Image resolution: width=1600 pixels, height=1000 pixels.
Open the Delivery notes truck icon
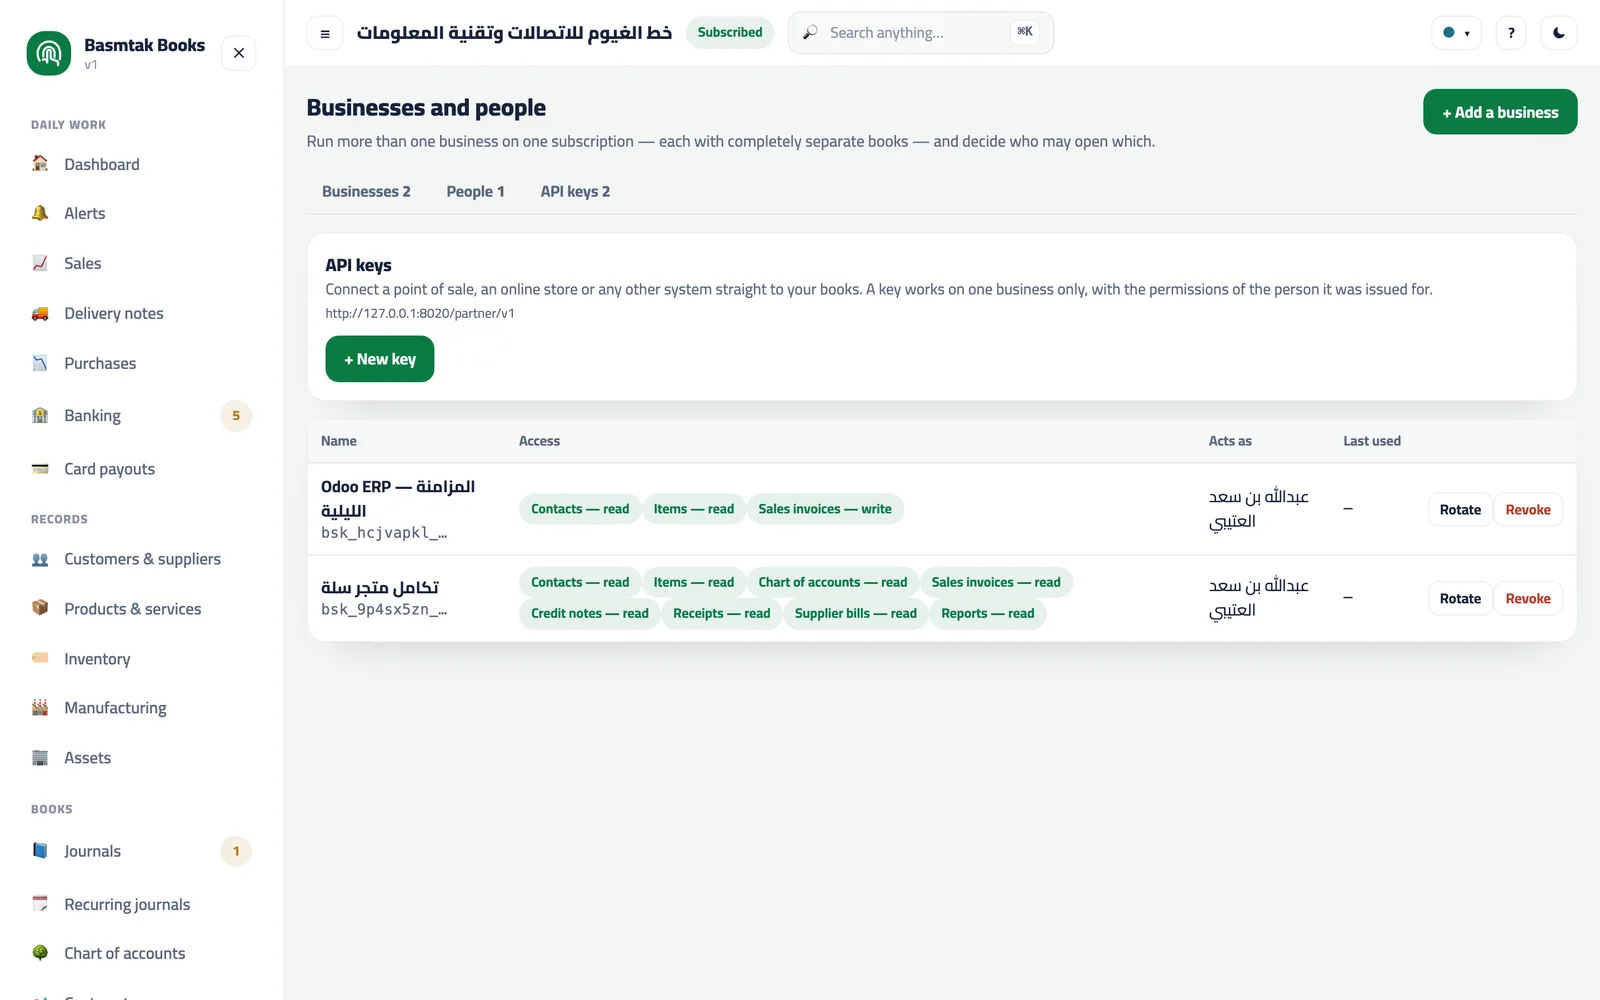point(40,313)
